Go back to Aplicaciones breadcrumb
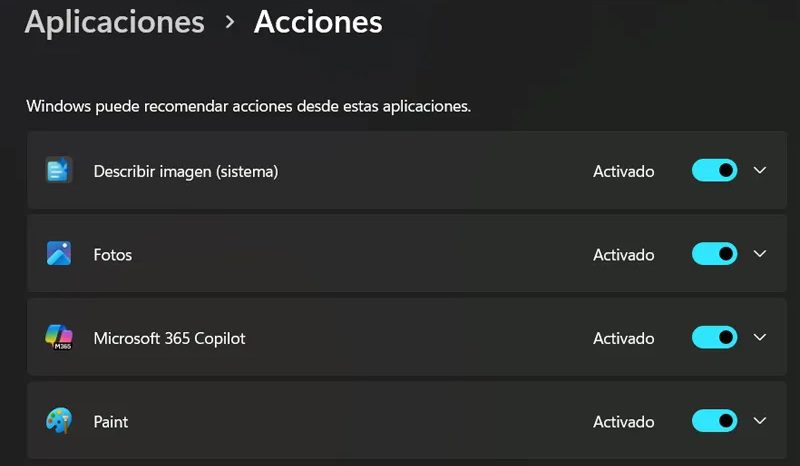 click(x=114, y=22)
